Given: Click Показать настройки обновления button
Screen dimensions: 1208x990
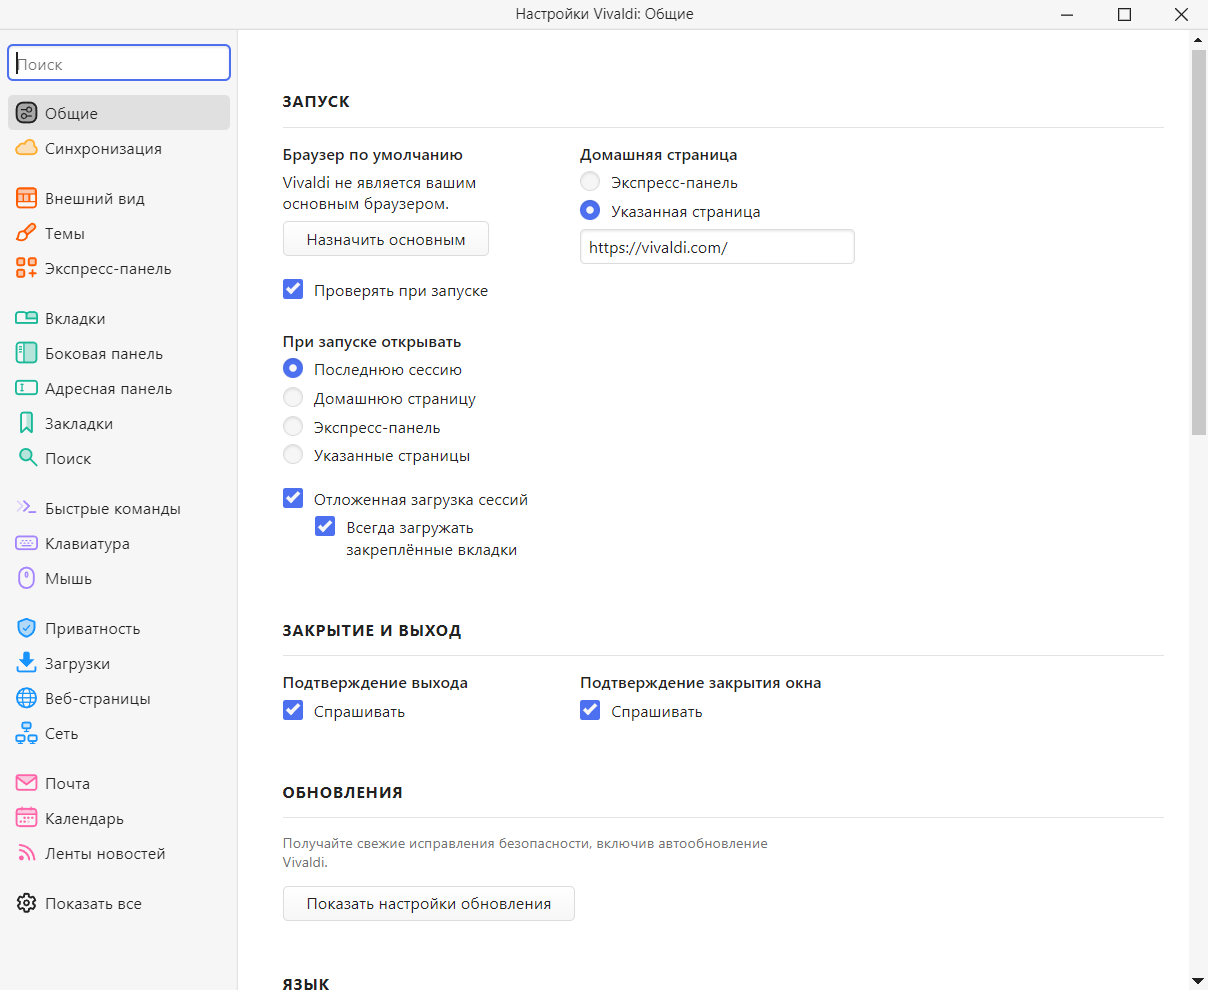Looking at the screenshot, I should (x=429, y=903).
